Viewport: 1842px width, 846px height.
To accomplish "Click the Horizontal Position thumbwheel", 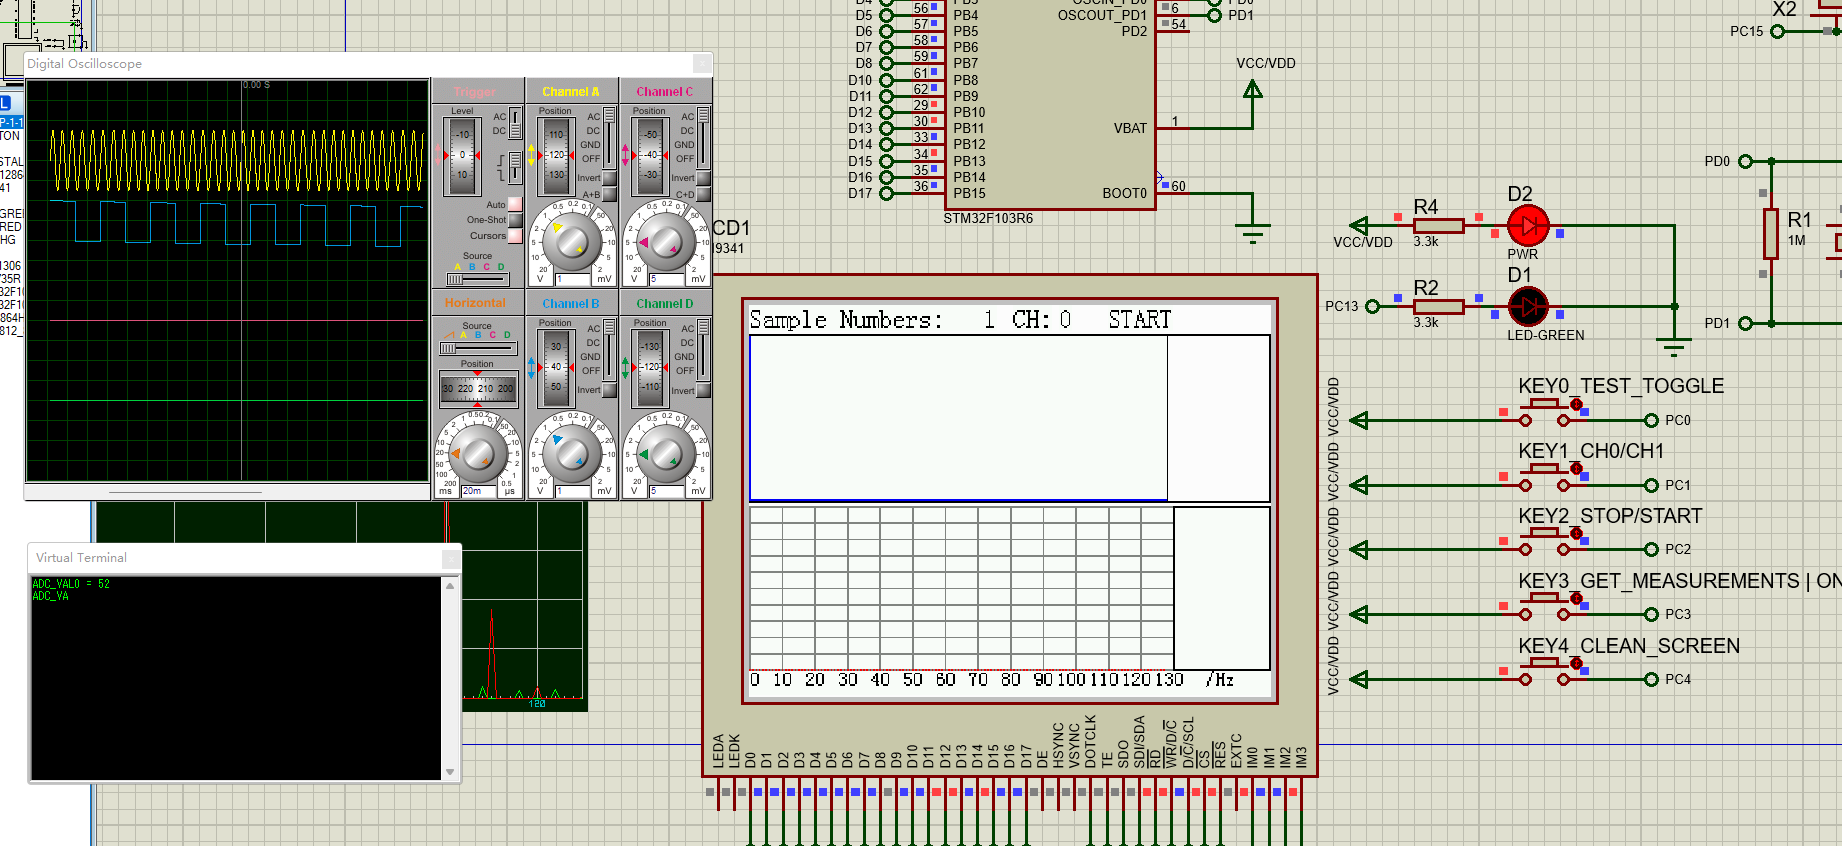I will [x=478, y=388].
